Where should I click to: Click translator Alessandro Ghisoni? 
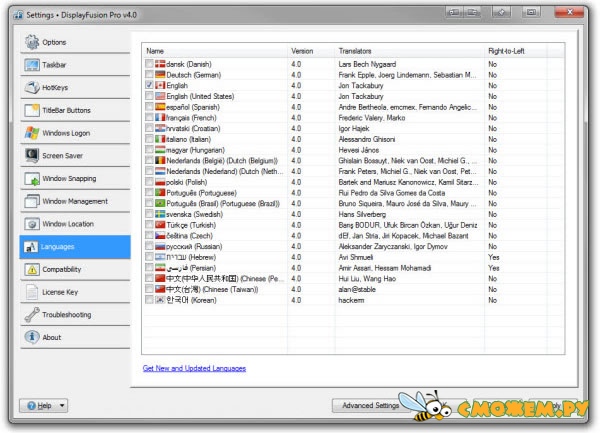(x=367, y=139)
